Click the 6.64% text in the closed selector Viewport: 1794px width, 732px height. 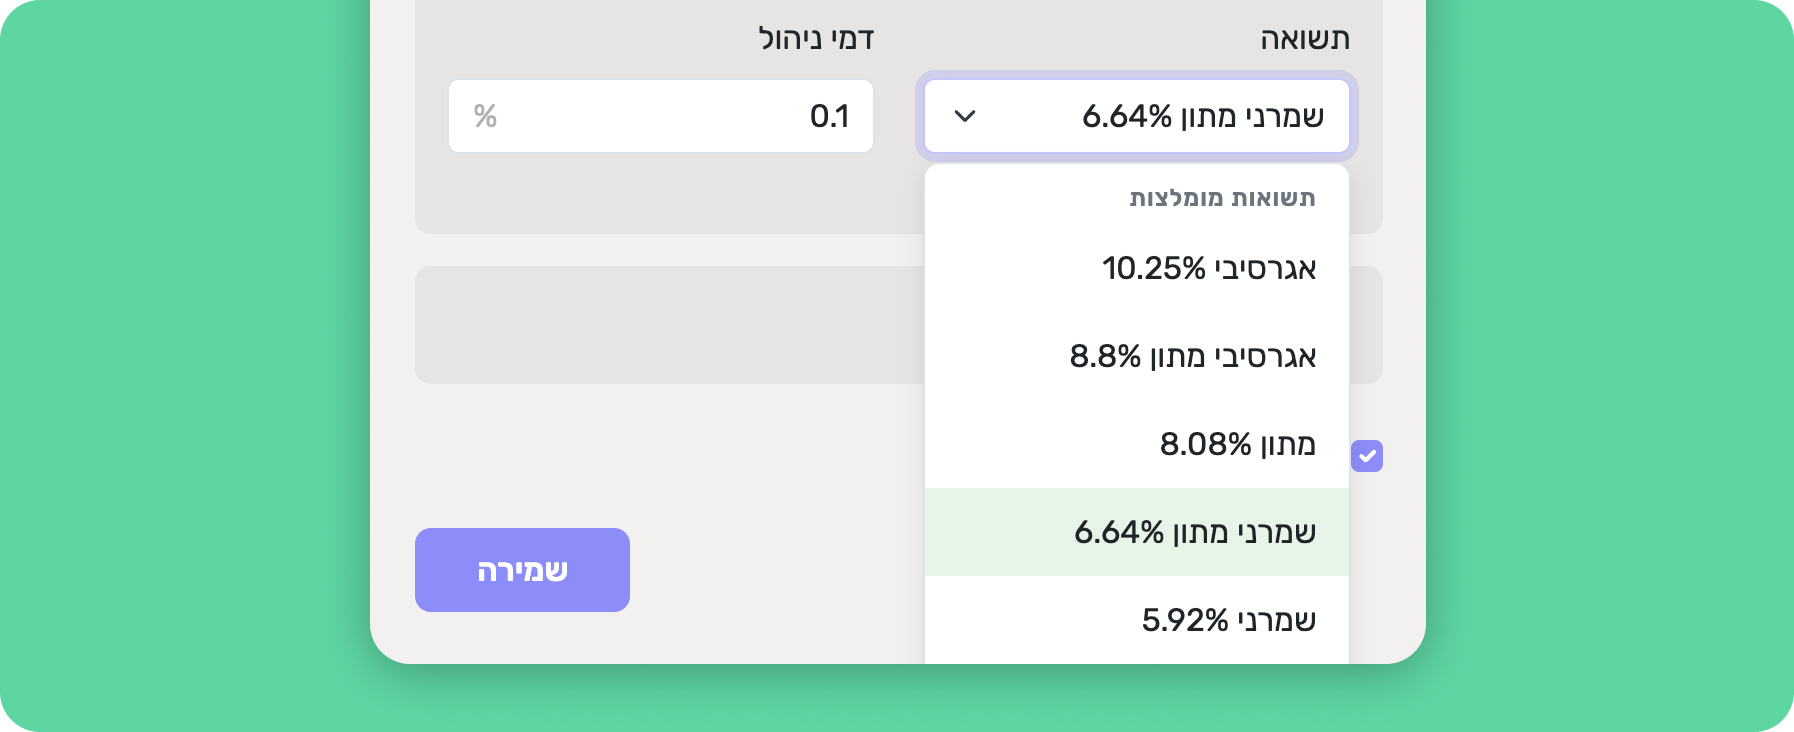click(1126, 116)
